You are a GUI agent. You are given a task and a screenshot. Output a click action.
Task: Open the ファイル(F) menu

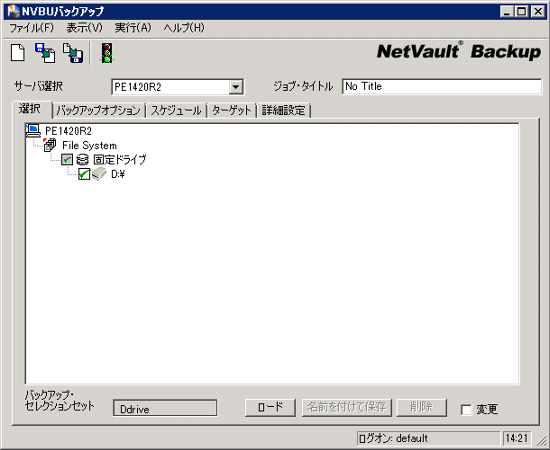31,28
